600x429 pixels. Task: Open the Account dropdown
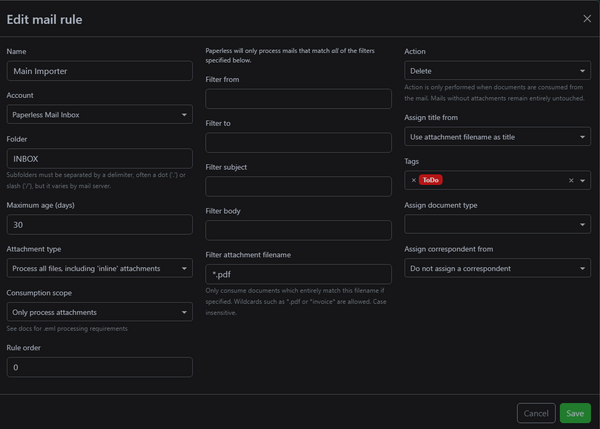(99, 115)
